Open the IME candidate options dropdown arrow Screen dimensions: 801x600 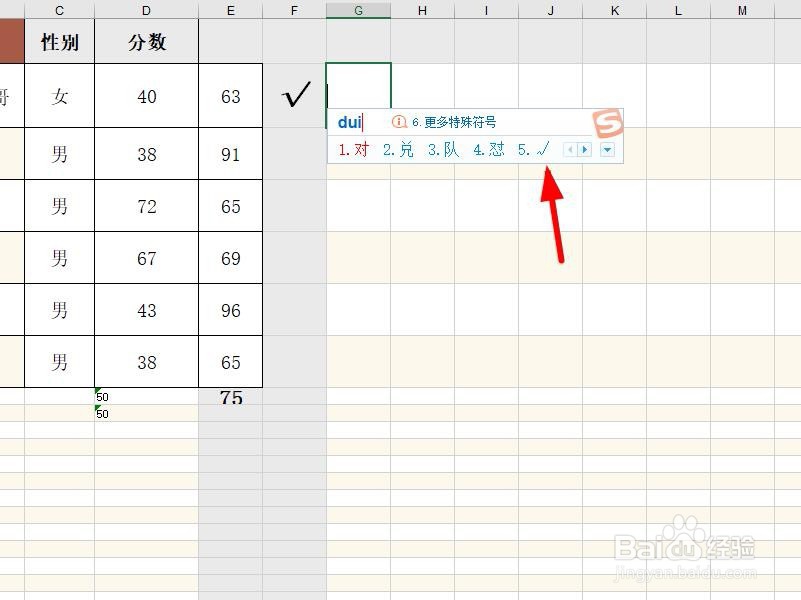pyautogui.click(x=608, y=149)
